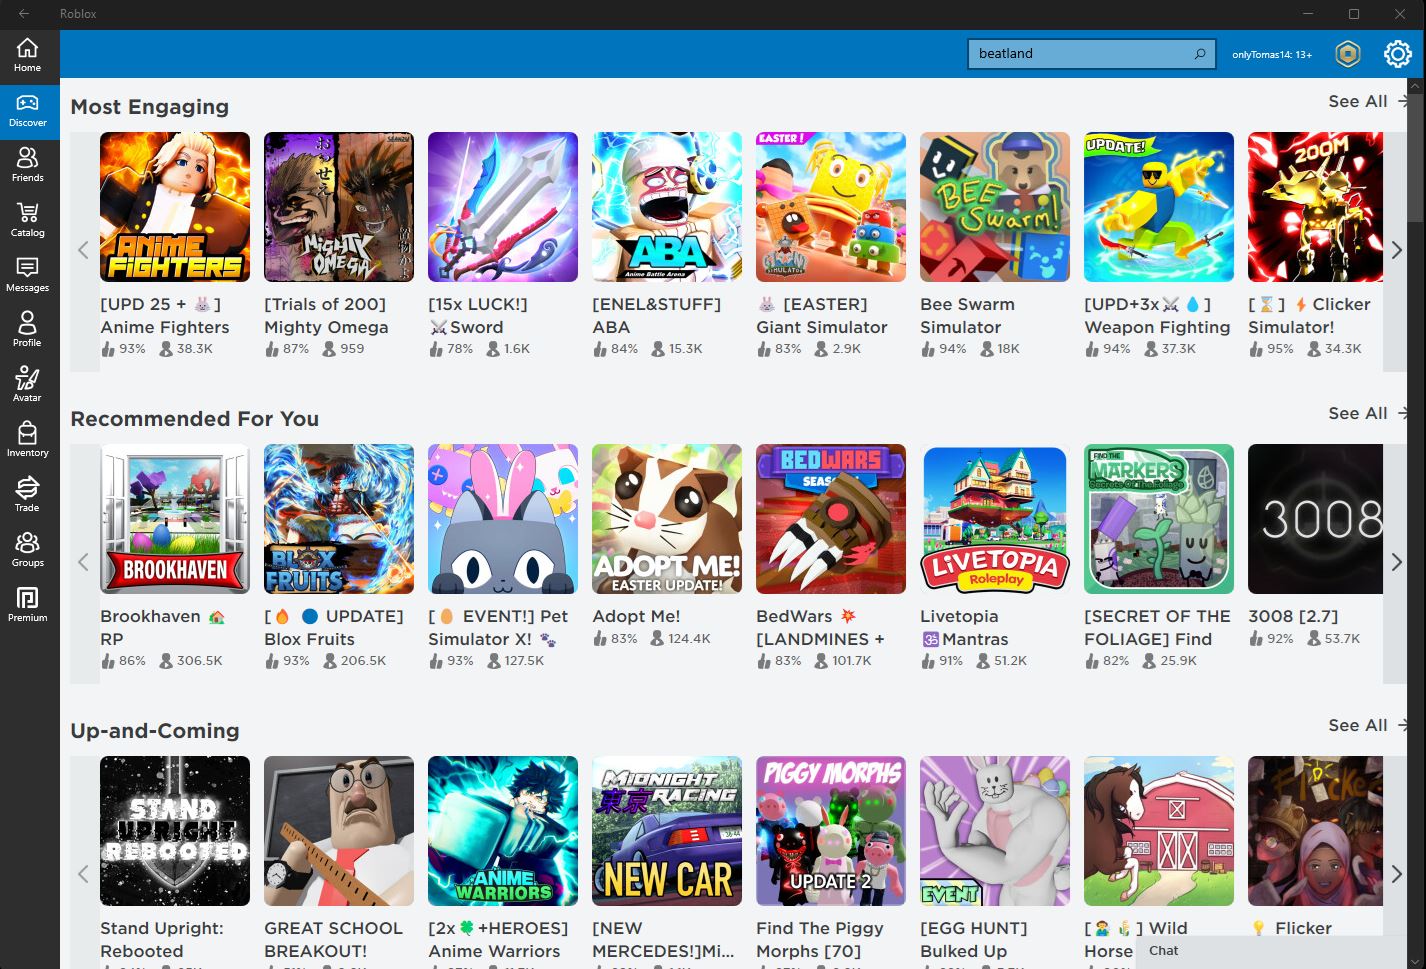Open the Bee Swarm Simulator thumbnail

click(995, 207)
